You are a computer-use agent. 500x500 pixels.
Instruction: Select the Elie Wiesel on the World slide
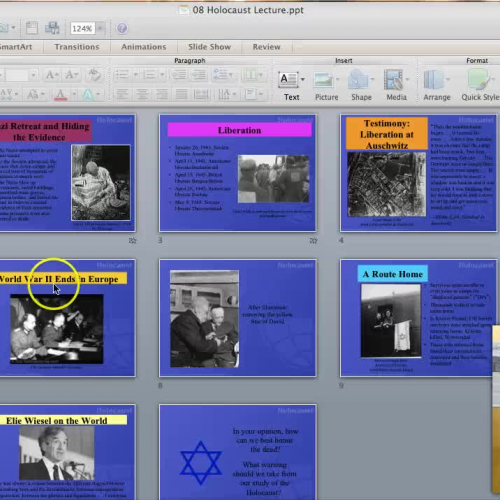[x=68, y=452]
